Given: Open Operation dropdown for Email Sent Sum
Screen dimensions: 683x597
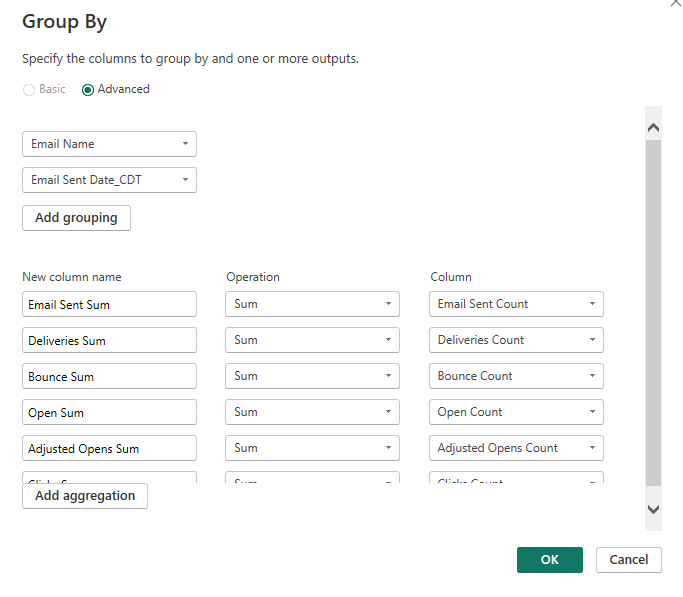Looking at the screenshot, I should click(312, 304).
